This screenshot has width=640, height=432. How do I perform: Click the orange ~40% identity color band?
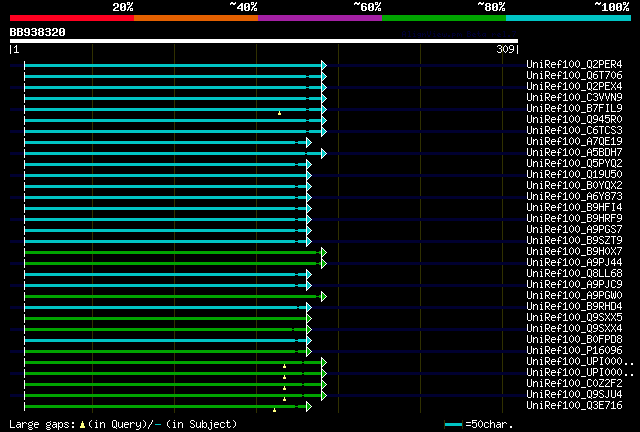coord(196,18)
